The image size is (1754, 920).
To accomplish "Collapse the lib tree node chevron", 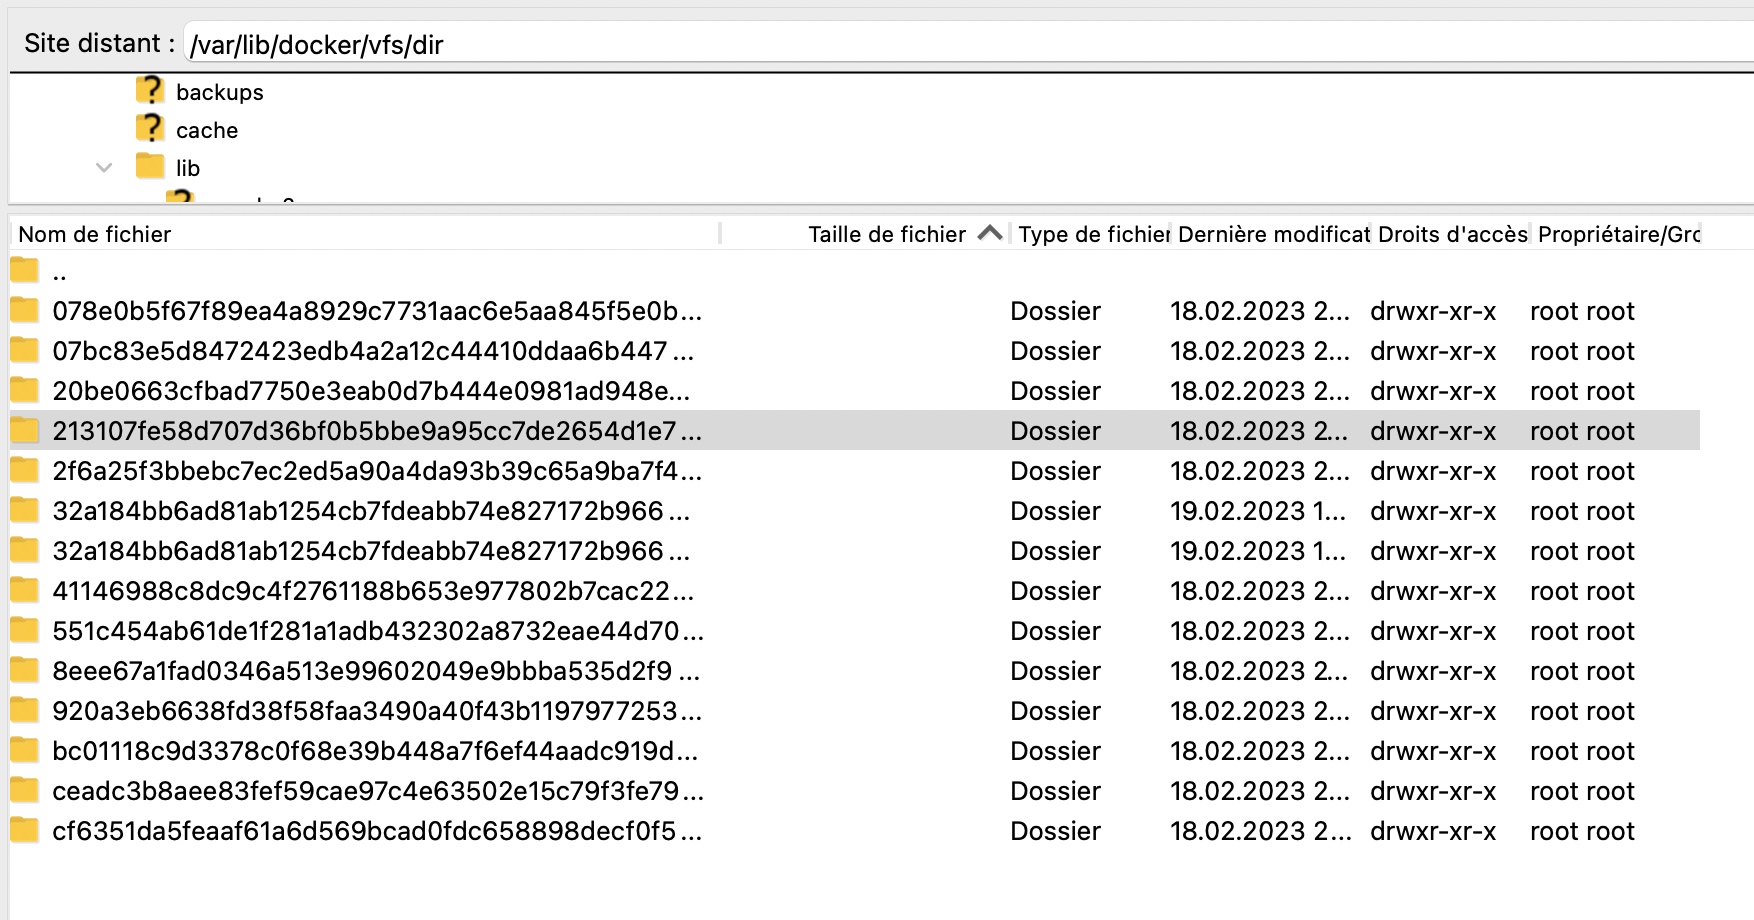I will 104,168.
